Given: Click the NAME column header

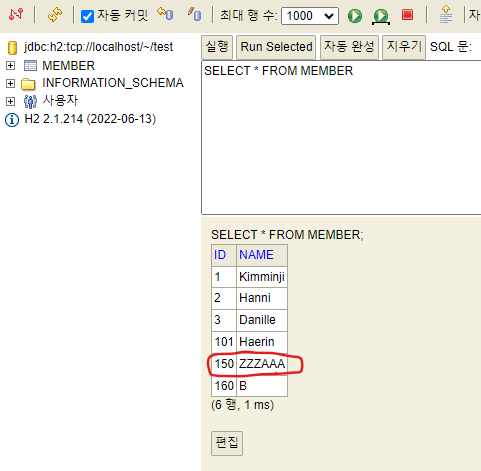Looking at the screenshot, I should [x=262, y=255].
